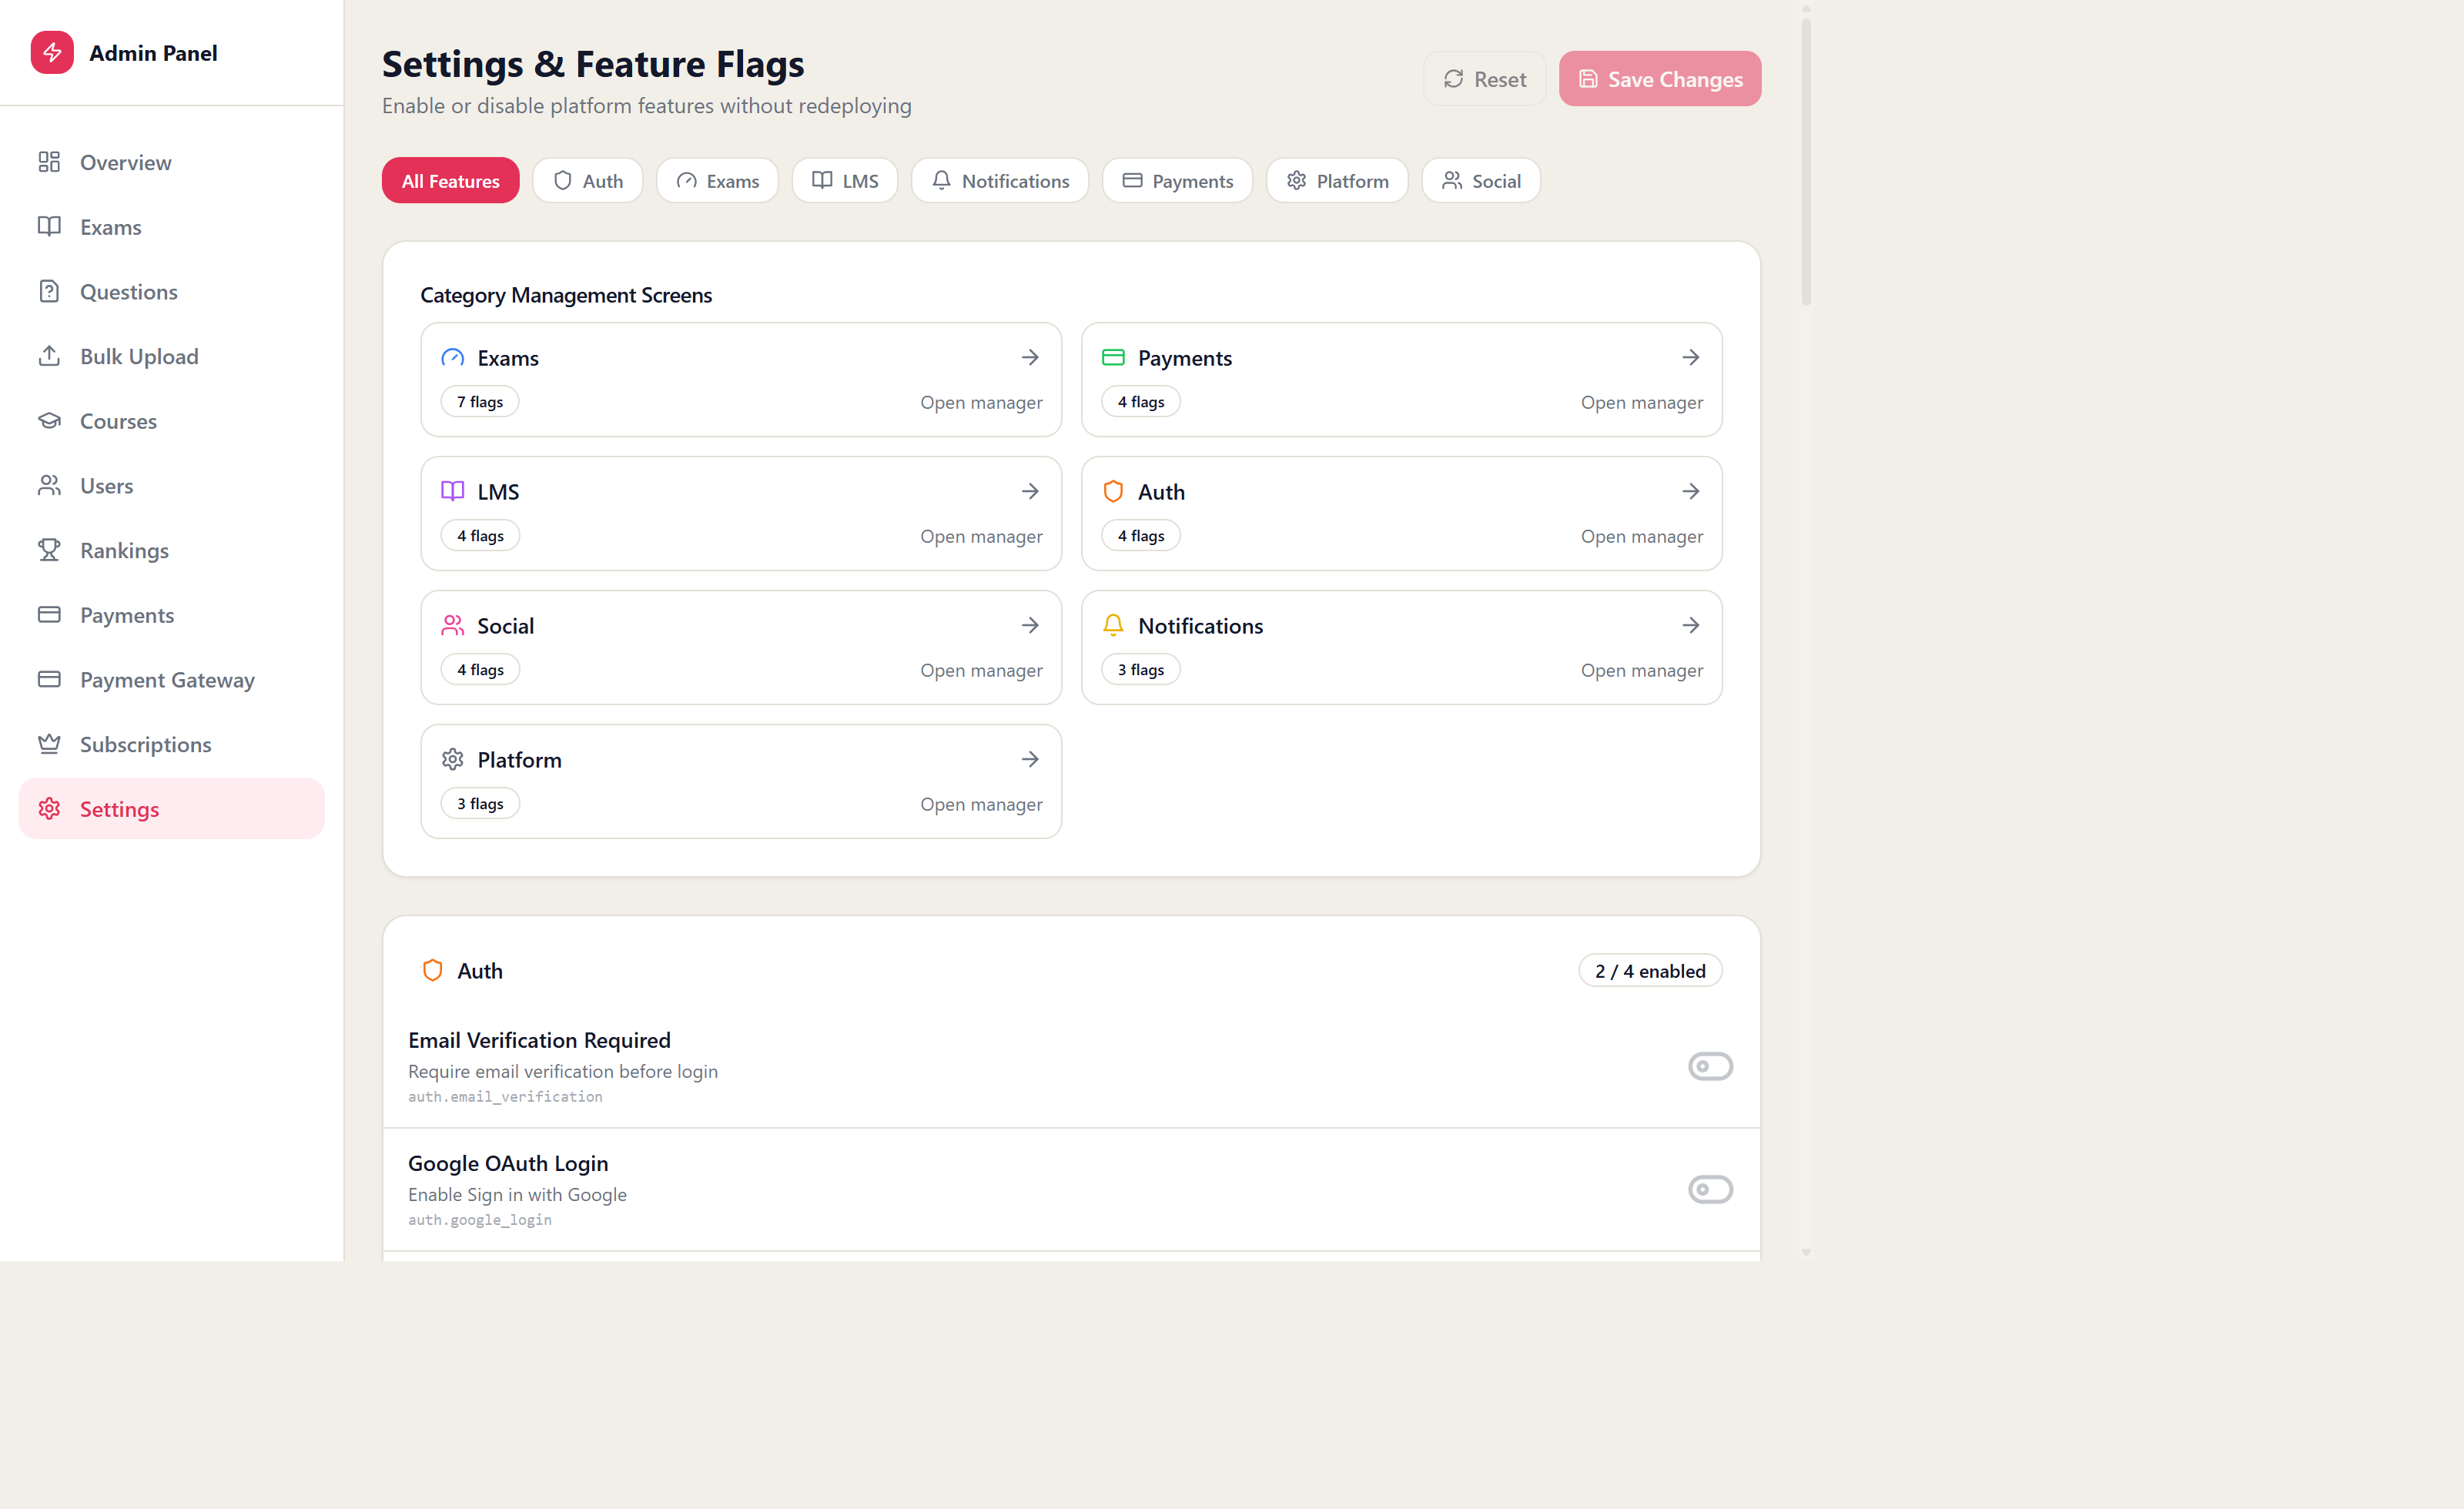
Task: Click Open manager on Platform card
Action: (x=981, y=804)
